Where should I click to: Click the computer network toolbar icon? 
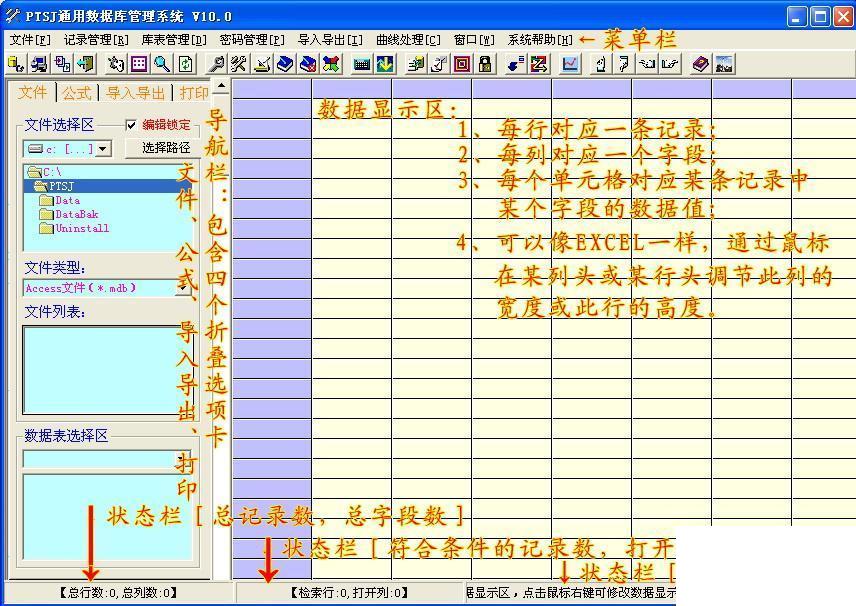click(39, 64)
